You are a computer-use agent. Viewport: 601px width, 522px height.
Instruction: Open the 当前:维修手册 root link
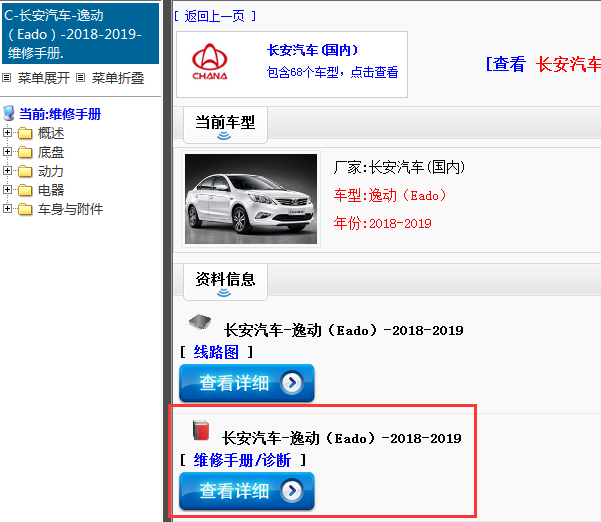(x=60, y=114)
